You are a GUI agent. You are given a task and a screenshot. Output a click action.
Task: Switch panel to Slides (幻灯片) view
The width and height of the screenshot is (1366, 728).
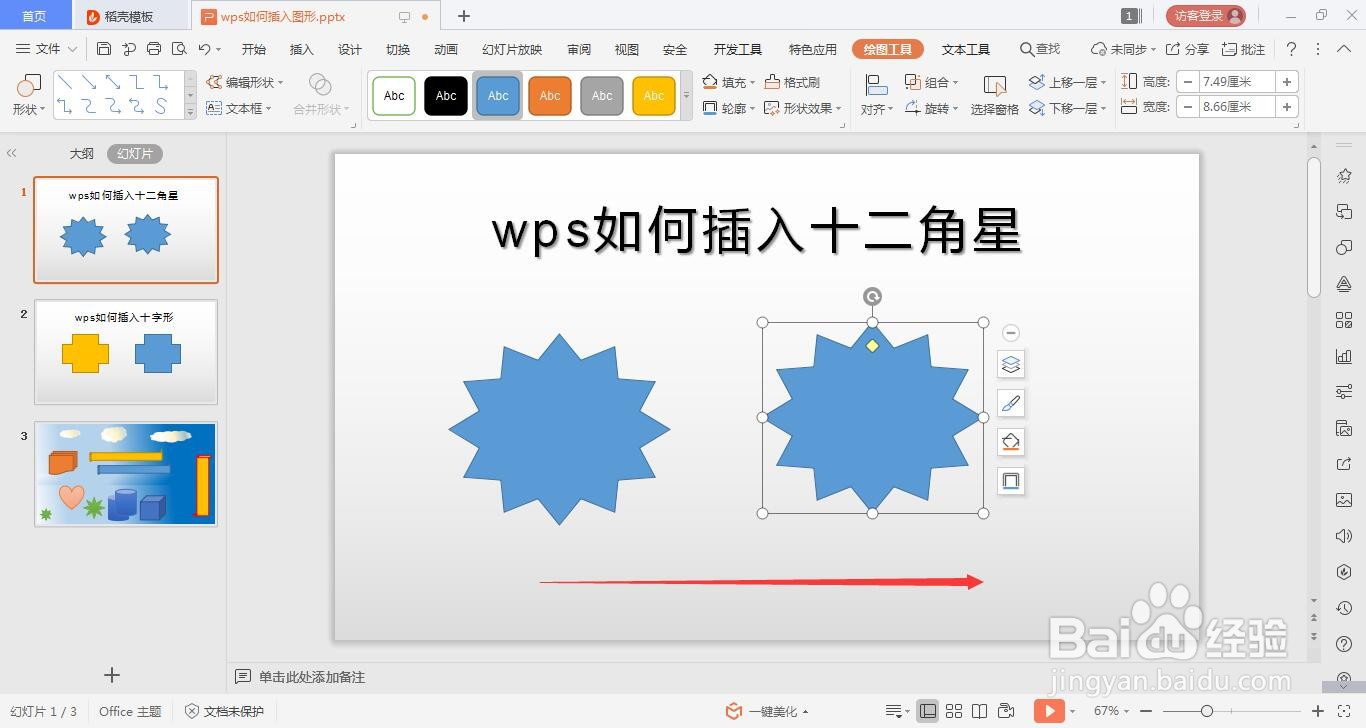tap(135, 154)
